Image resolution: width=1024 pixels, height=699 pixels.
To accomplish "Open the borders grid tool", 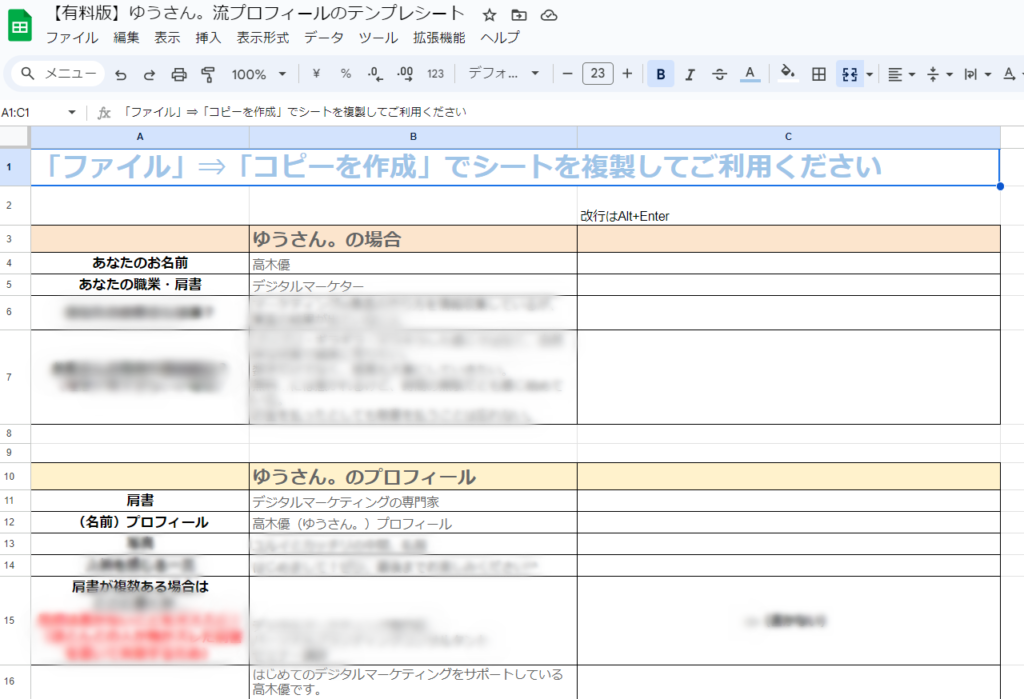I will click(818, 74).
